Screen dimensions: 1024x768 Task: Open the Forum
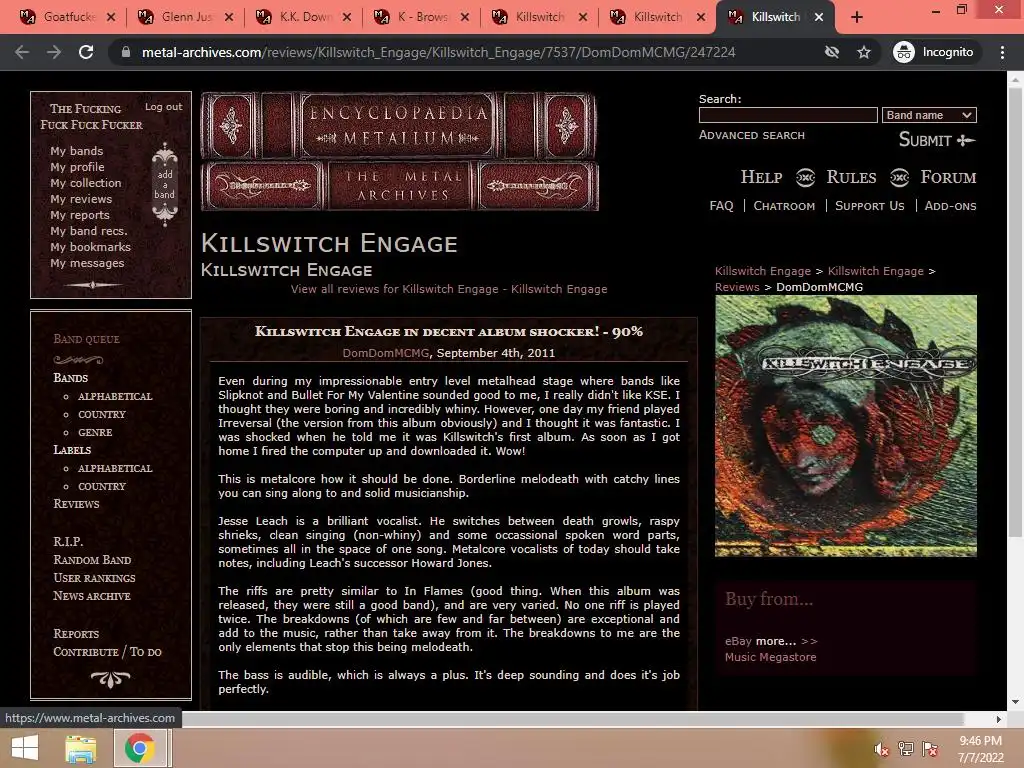[x=948, y=177]
